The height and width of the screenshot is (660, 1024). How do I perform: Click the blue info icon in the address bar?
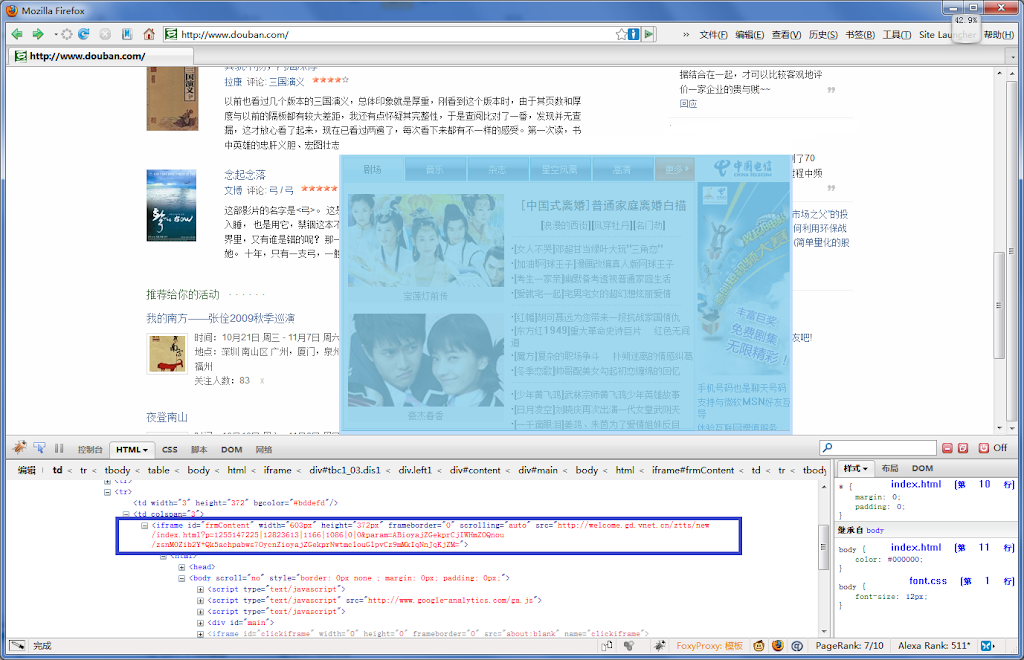[x=633, y=34]
